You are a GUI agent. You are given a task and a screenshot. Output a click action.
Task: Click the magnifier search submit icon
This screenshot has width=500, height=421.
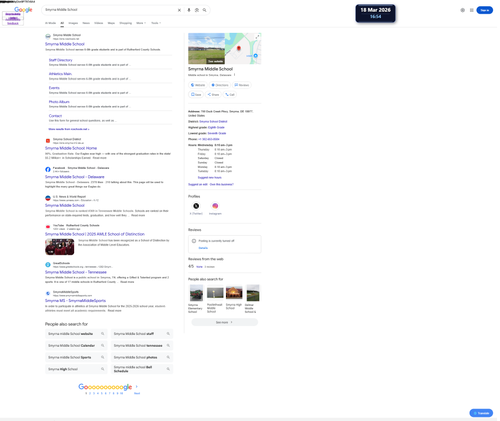205,10
